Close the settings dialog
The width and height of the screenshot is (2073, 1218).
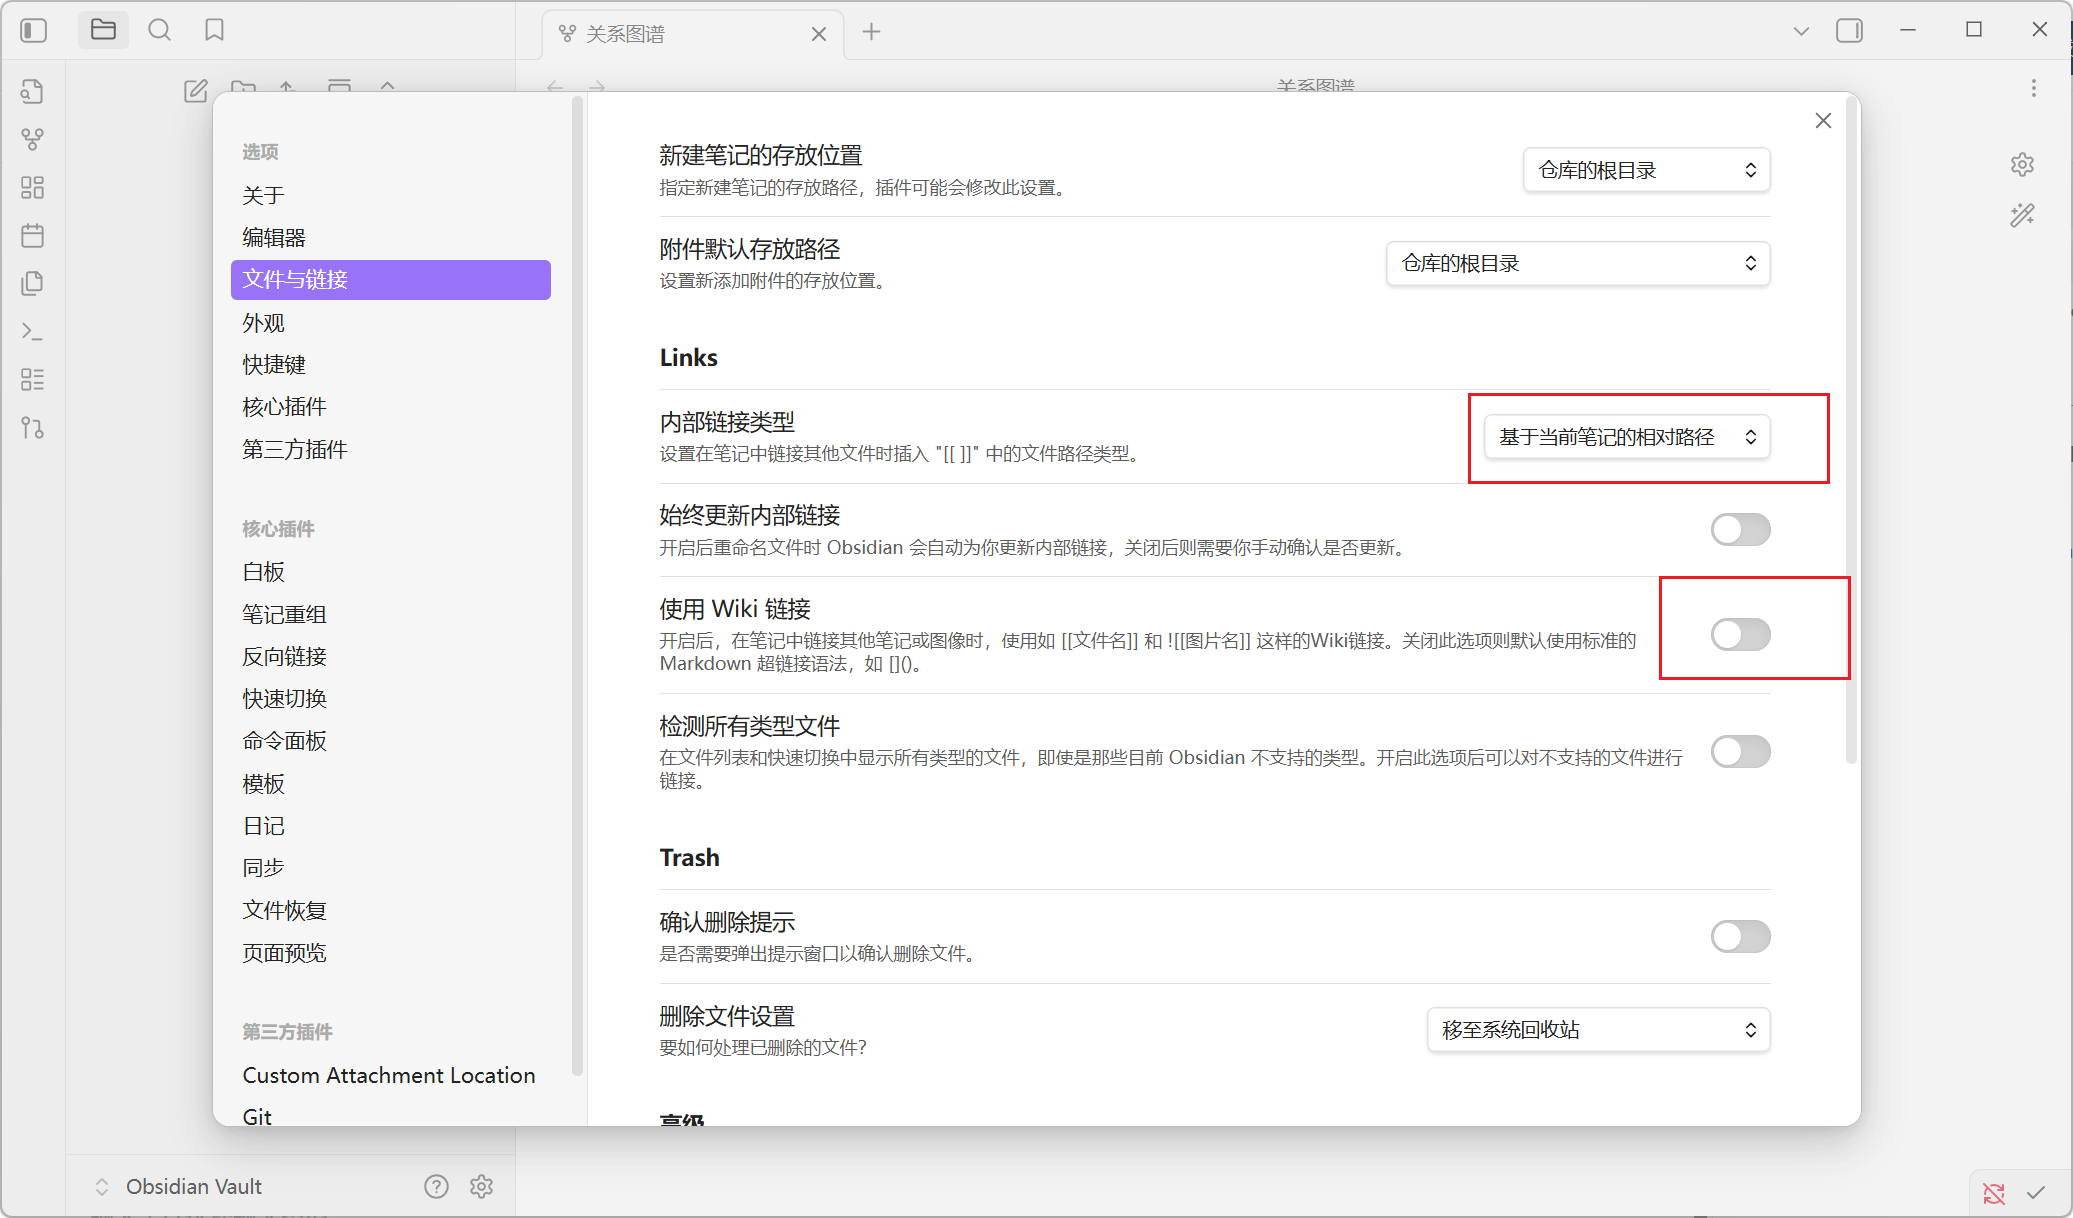[x=1823, y=121]
